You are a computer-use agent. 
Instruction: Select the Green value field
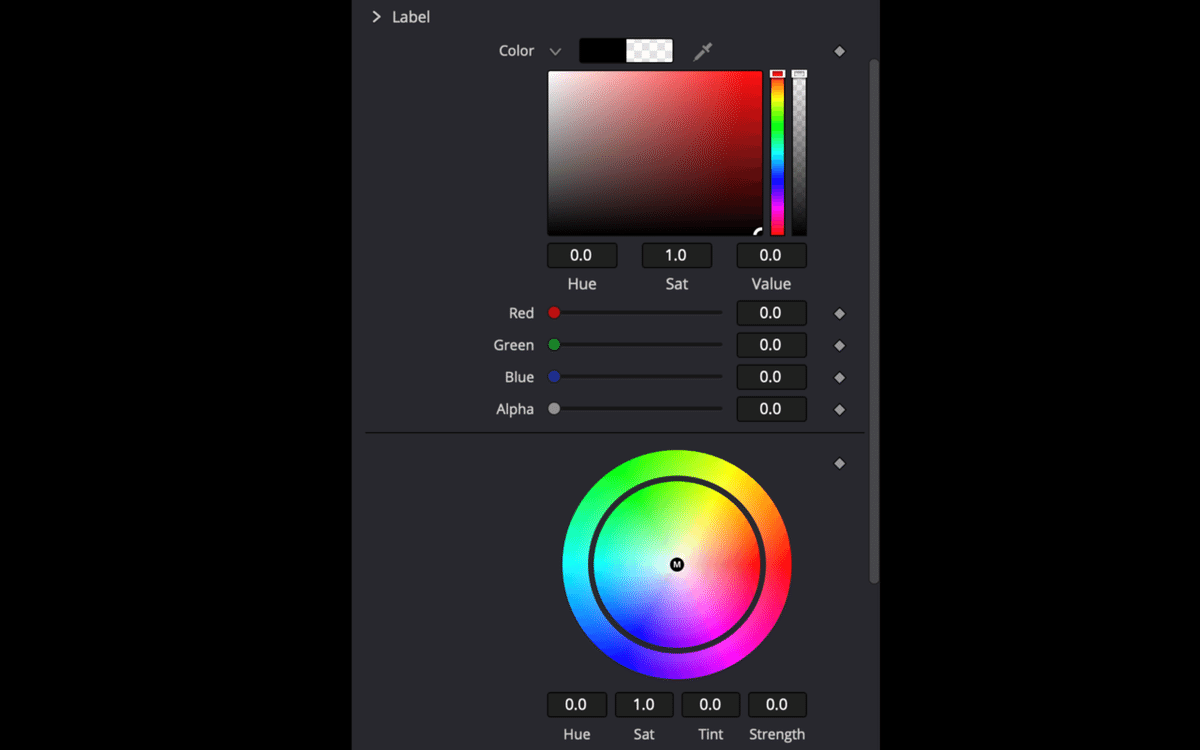tap(771, 345)
